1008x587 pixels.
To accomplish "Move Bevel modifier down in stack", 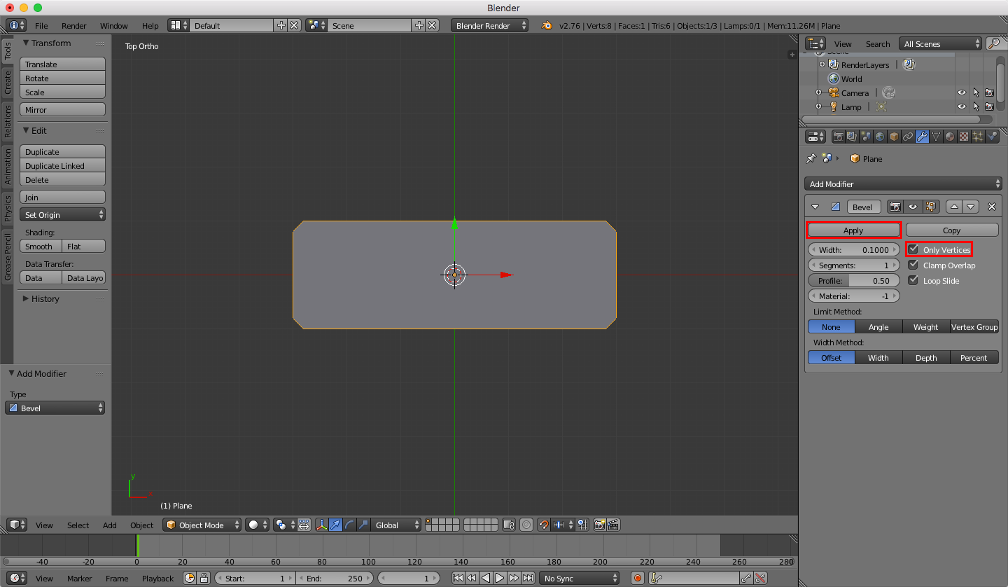I will (971, 206).
